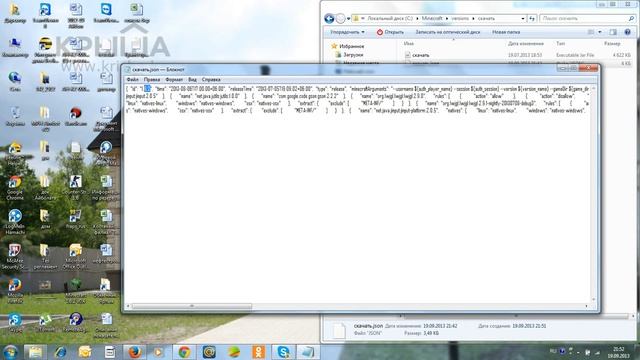
Task: Select Загрузки in Explorer navigation pane
Action: 349,54
